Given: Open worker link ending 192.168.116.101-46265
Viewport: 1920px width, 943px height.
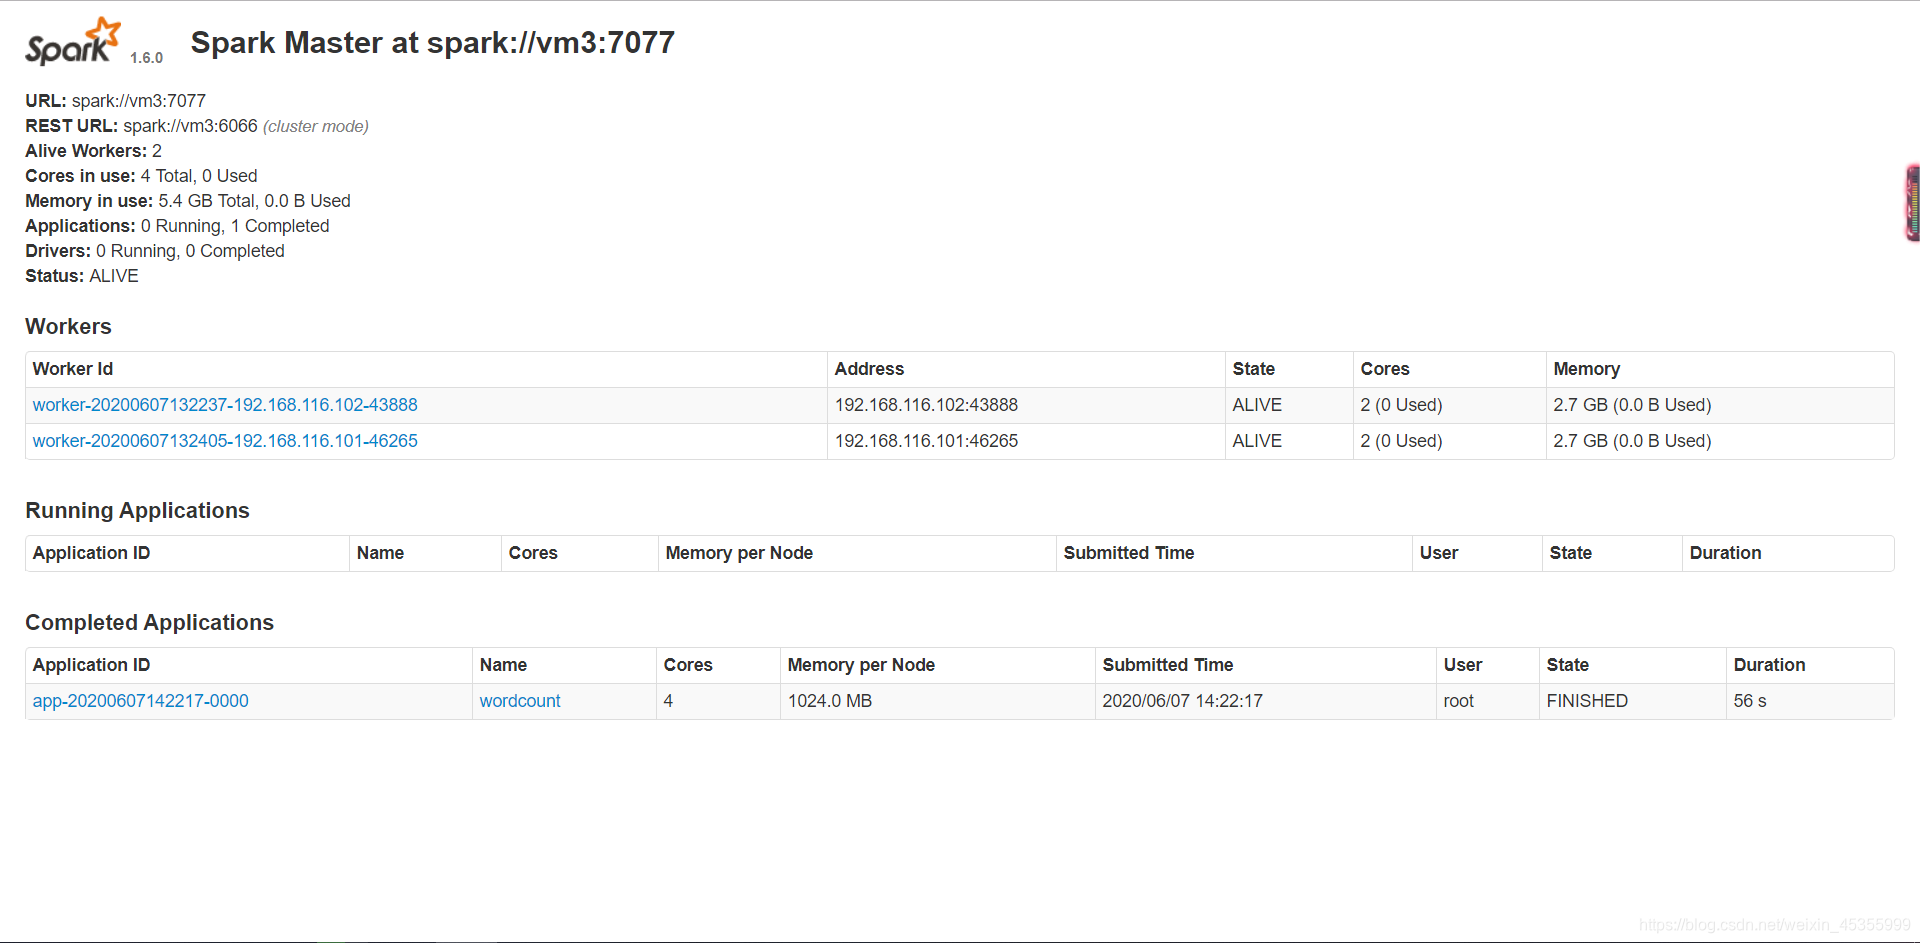Looking at the screenshot, I should (x=225, y=441).
